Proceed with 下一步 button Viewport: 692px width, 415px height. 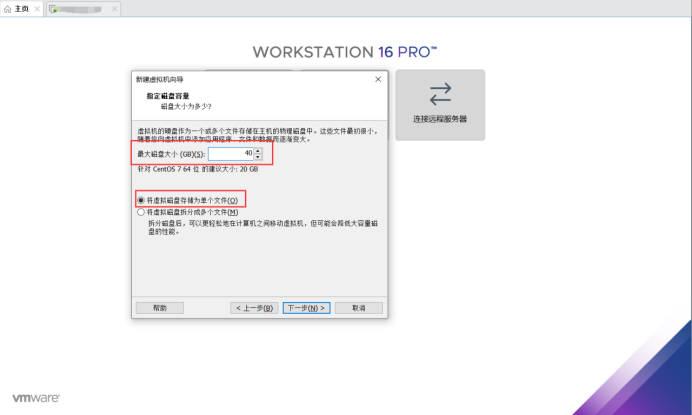[x=306, y=308]
